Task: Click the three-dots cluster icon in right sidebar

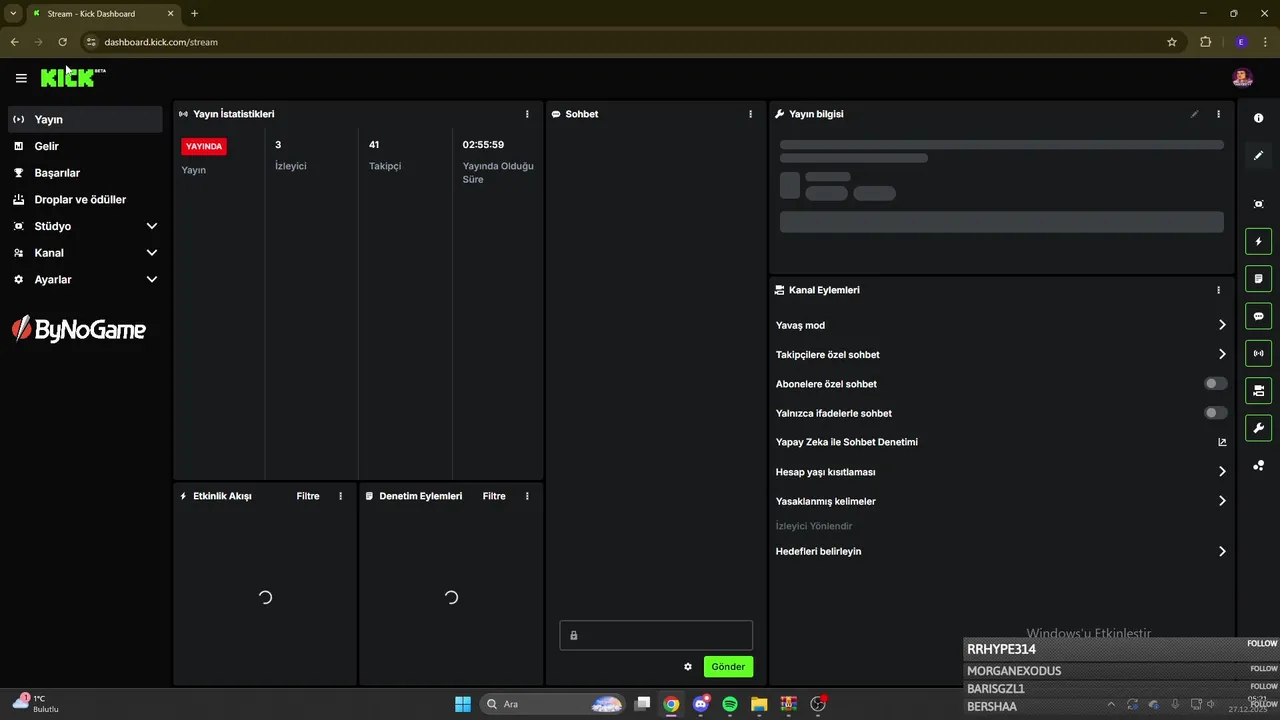Action: 1258,465
